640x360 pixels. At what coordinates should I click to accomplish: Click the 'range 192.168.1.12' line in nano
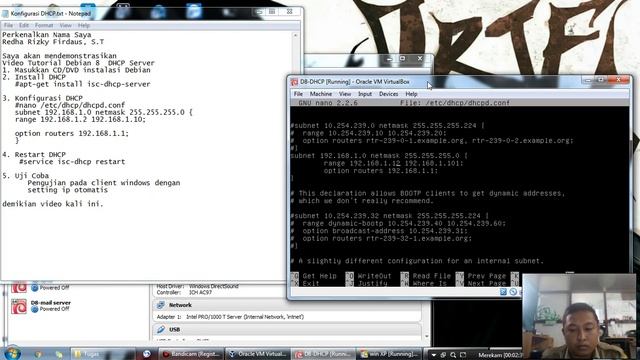coord(393,163)
